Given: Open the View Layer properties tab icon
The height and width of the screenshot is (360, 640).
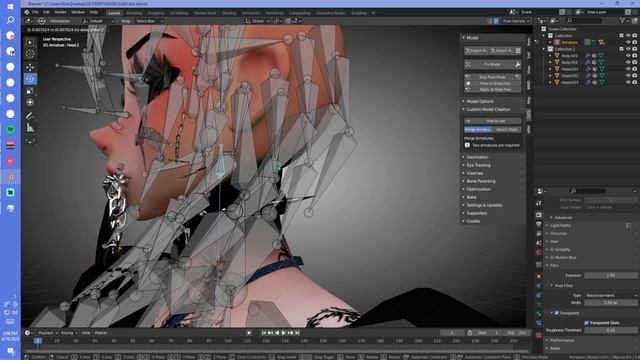Looking at the screenshot, I should tap(539, 233).
